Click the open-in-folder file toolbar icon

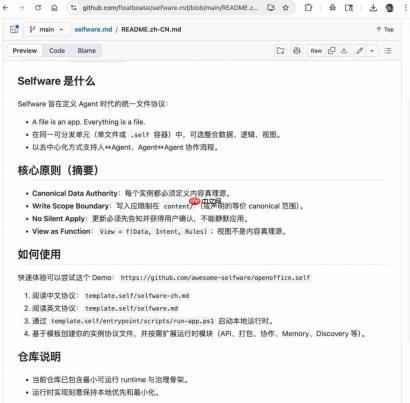click(x=281, y=51)
